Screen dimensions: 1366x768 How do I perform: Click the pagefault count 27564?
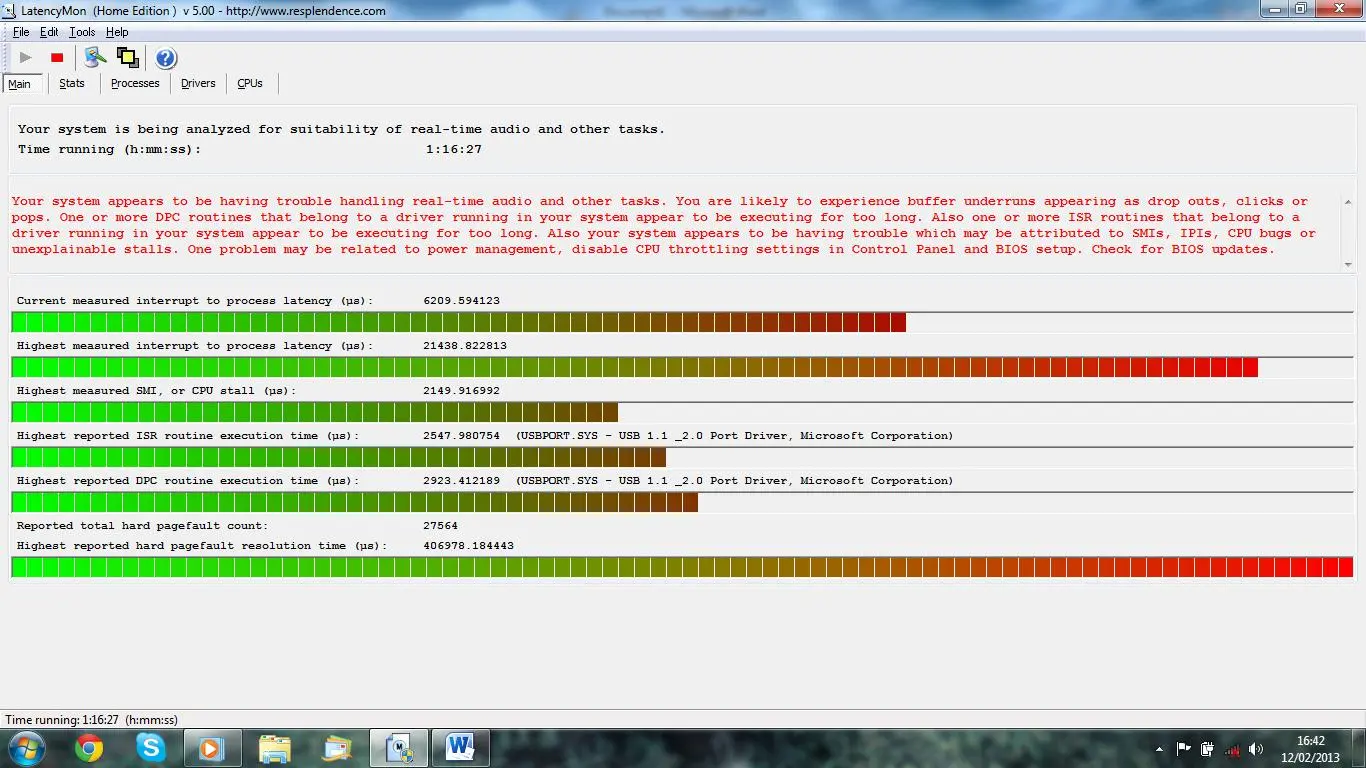pyautogui.click(x=441, y=526)
